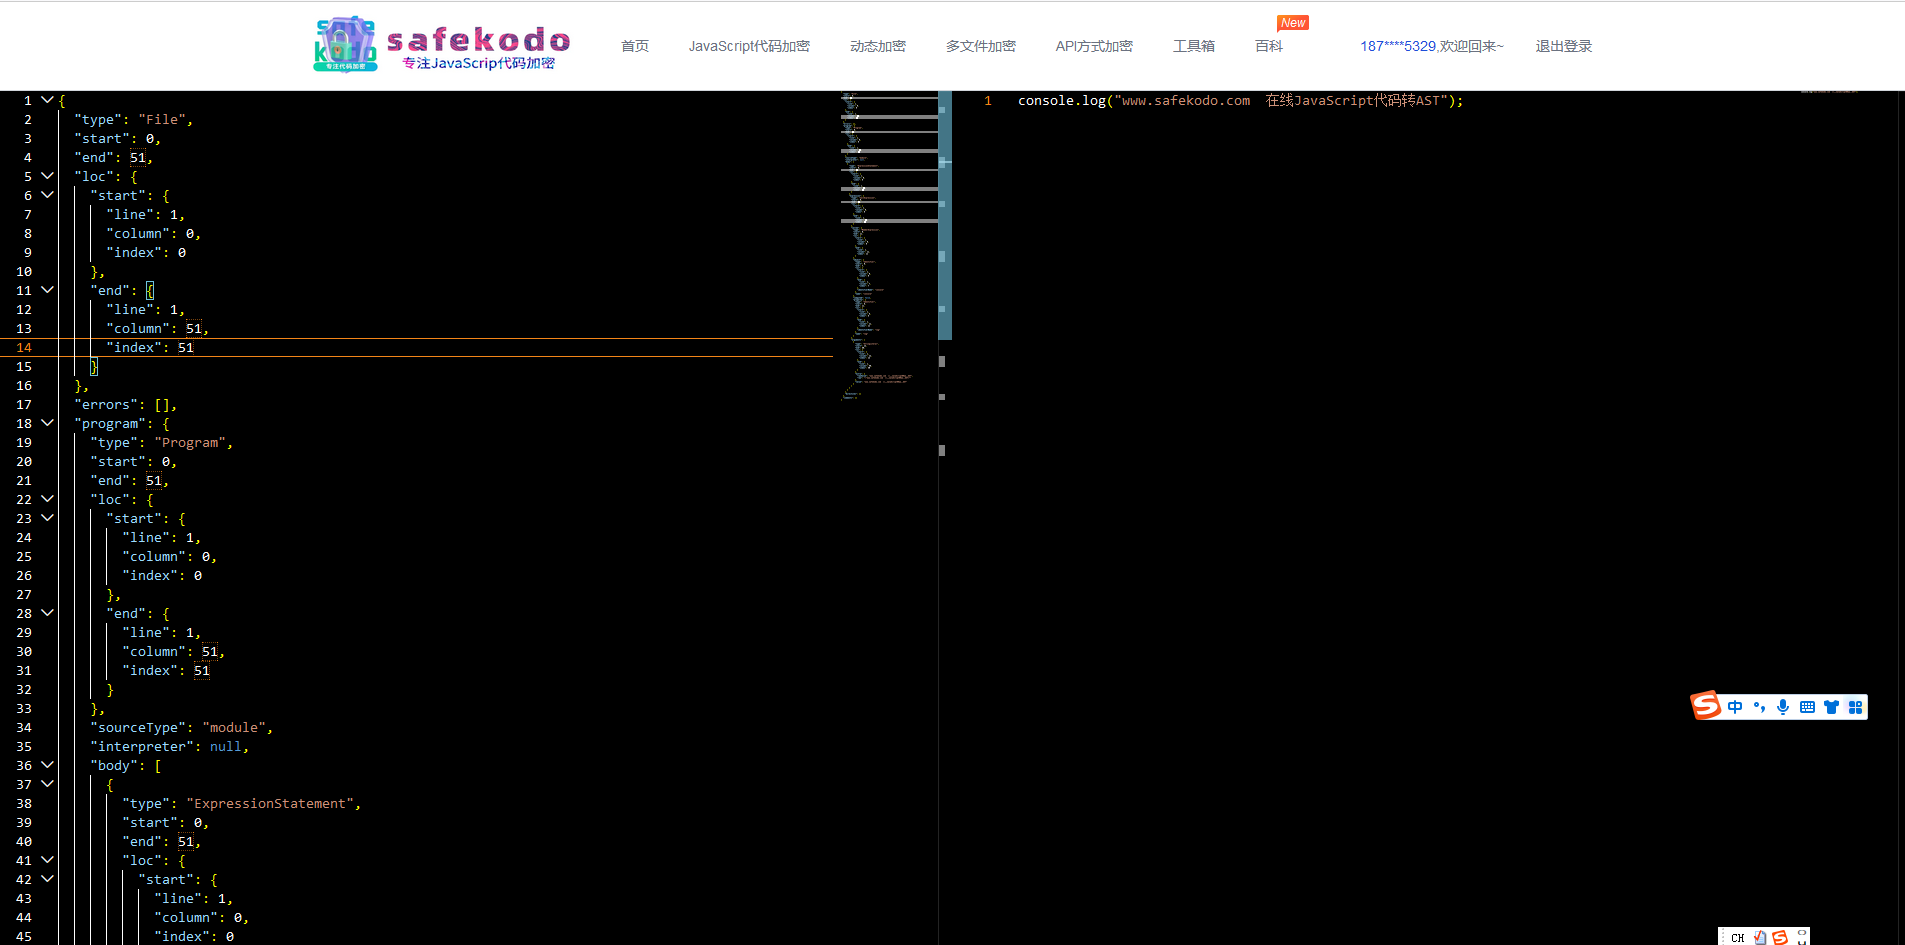Image resolution: width=1905 pixels, height=945 pixels.
Task: Click the 187****5329 account welcome link
Action: click(1432, 46)
